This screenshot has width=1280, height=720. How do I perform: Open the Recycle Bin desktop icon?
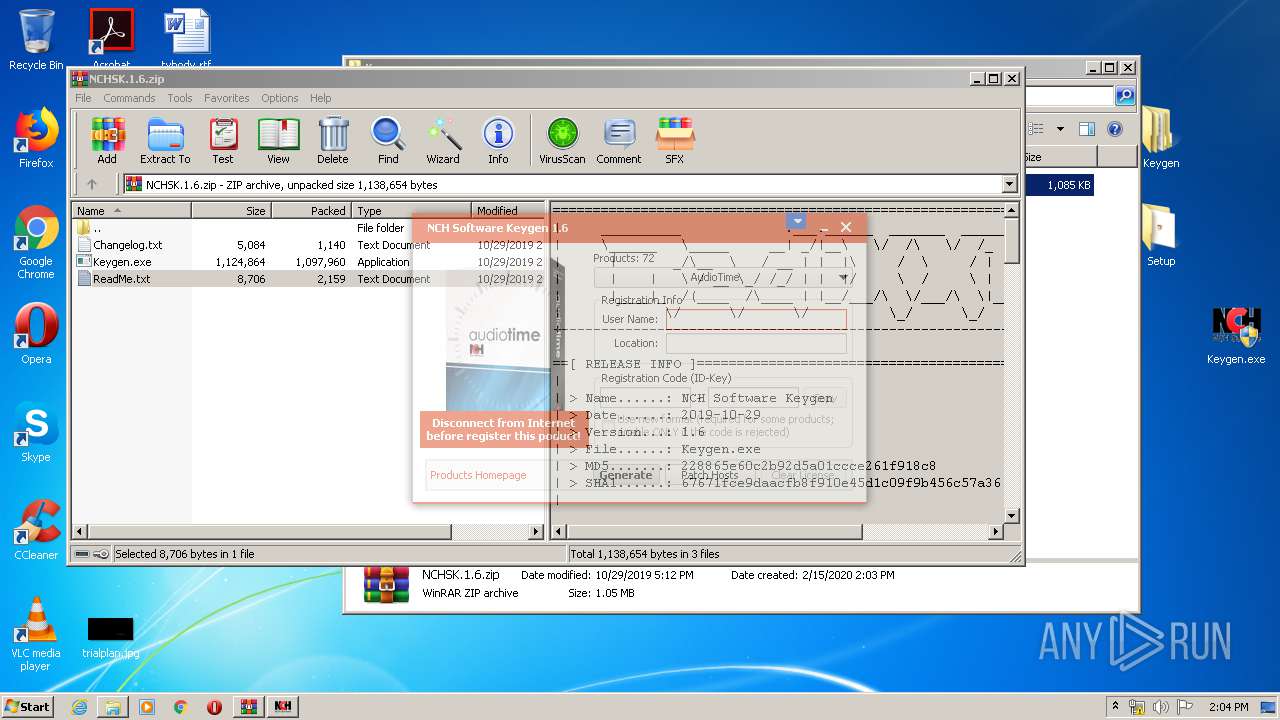click(x=36, y=40)
